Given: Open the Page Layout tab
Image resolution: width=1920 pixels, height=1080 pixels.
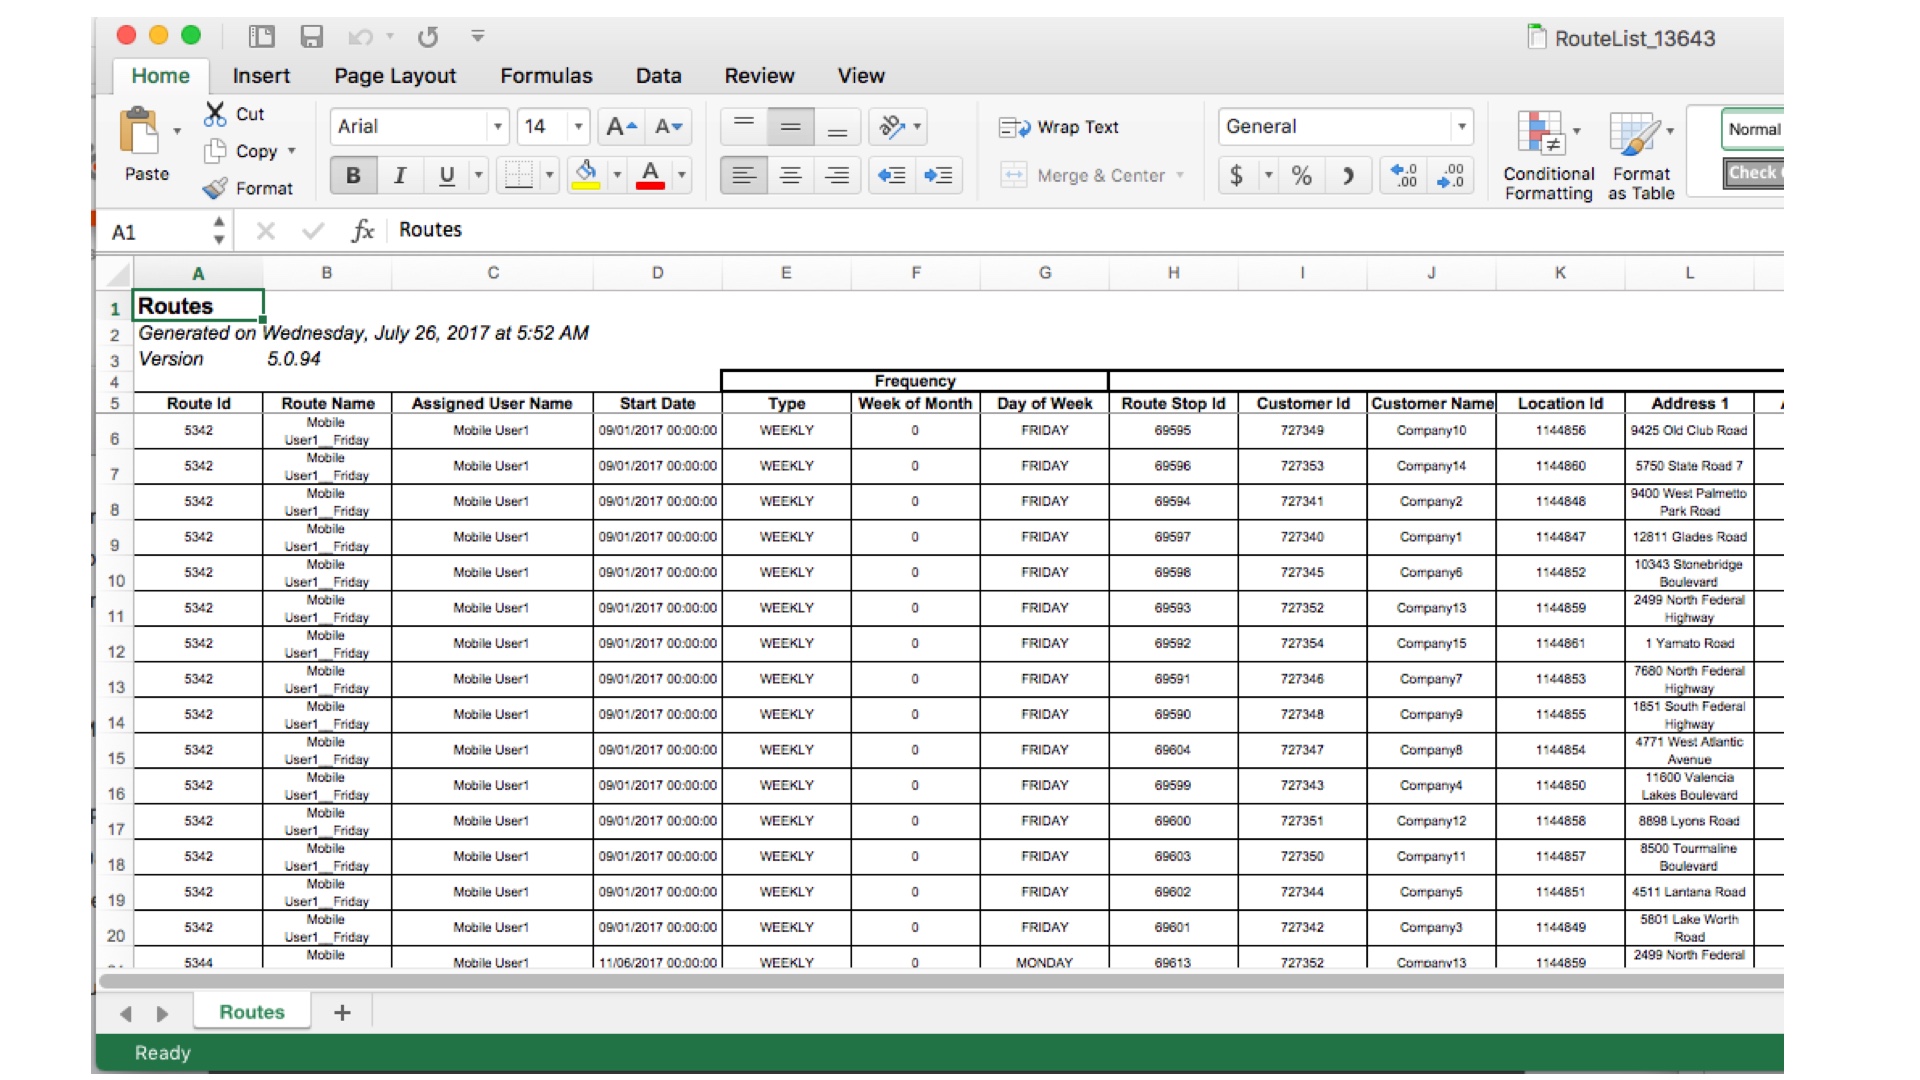Looking at the screenshot, I should [x=395, y=76].
